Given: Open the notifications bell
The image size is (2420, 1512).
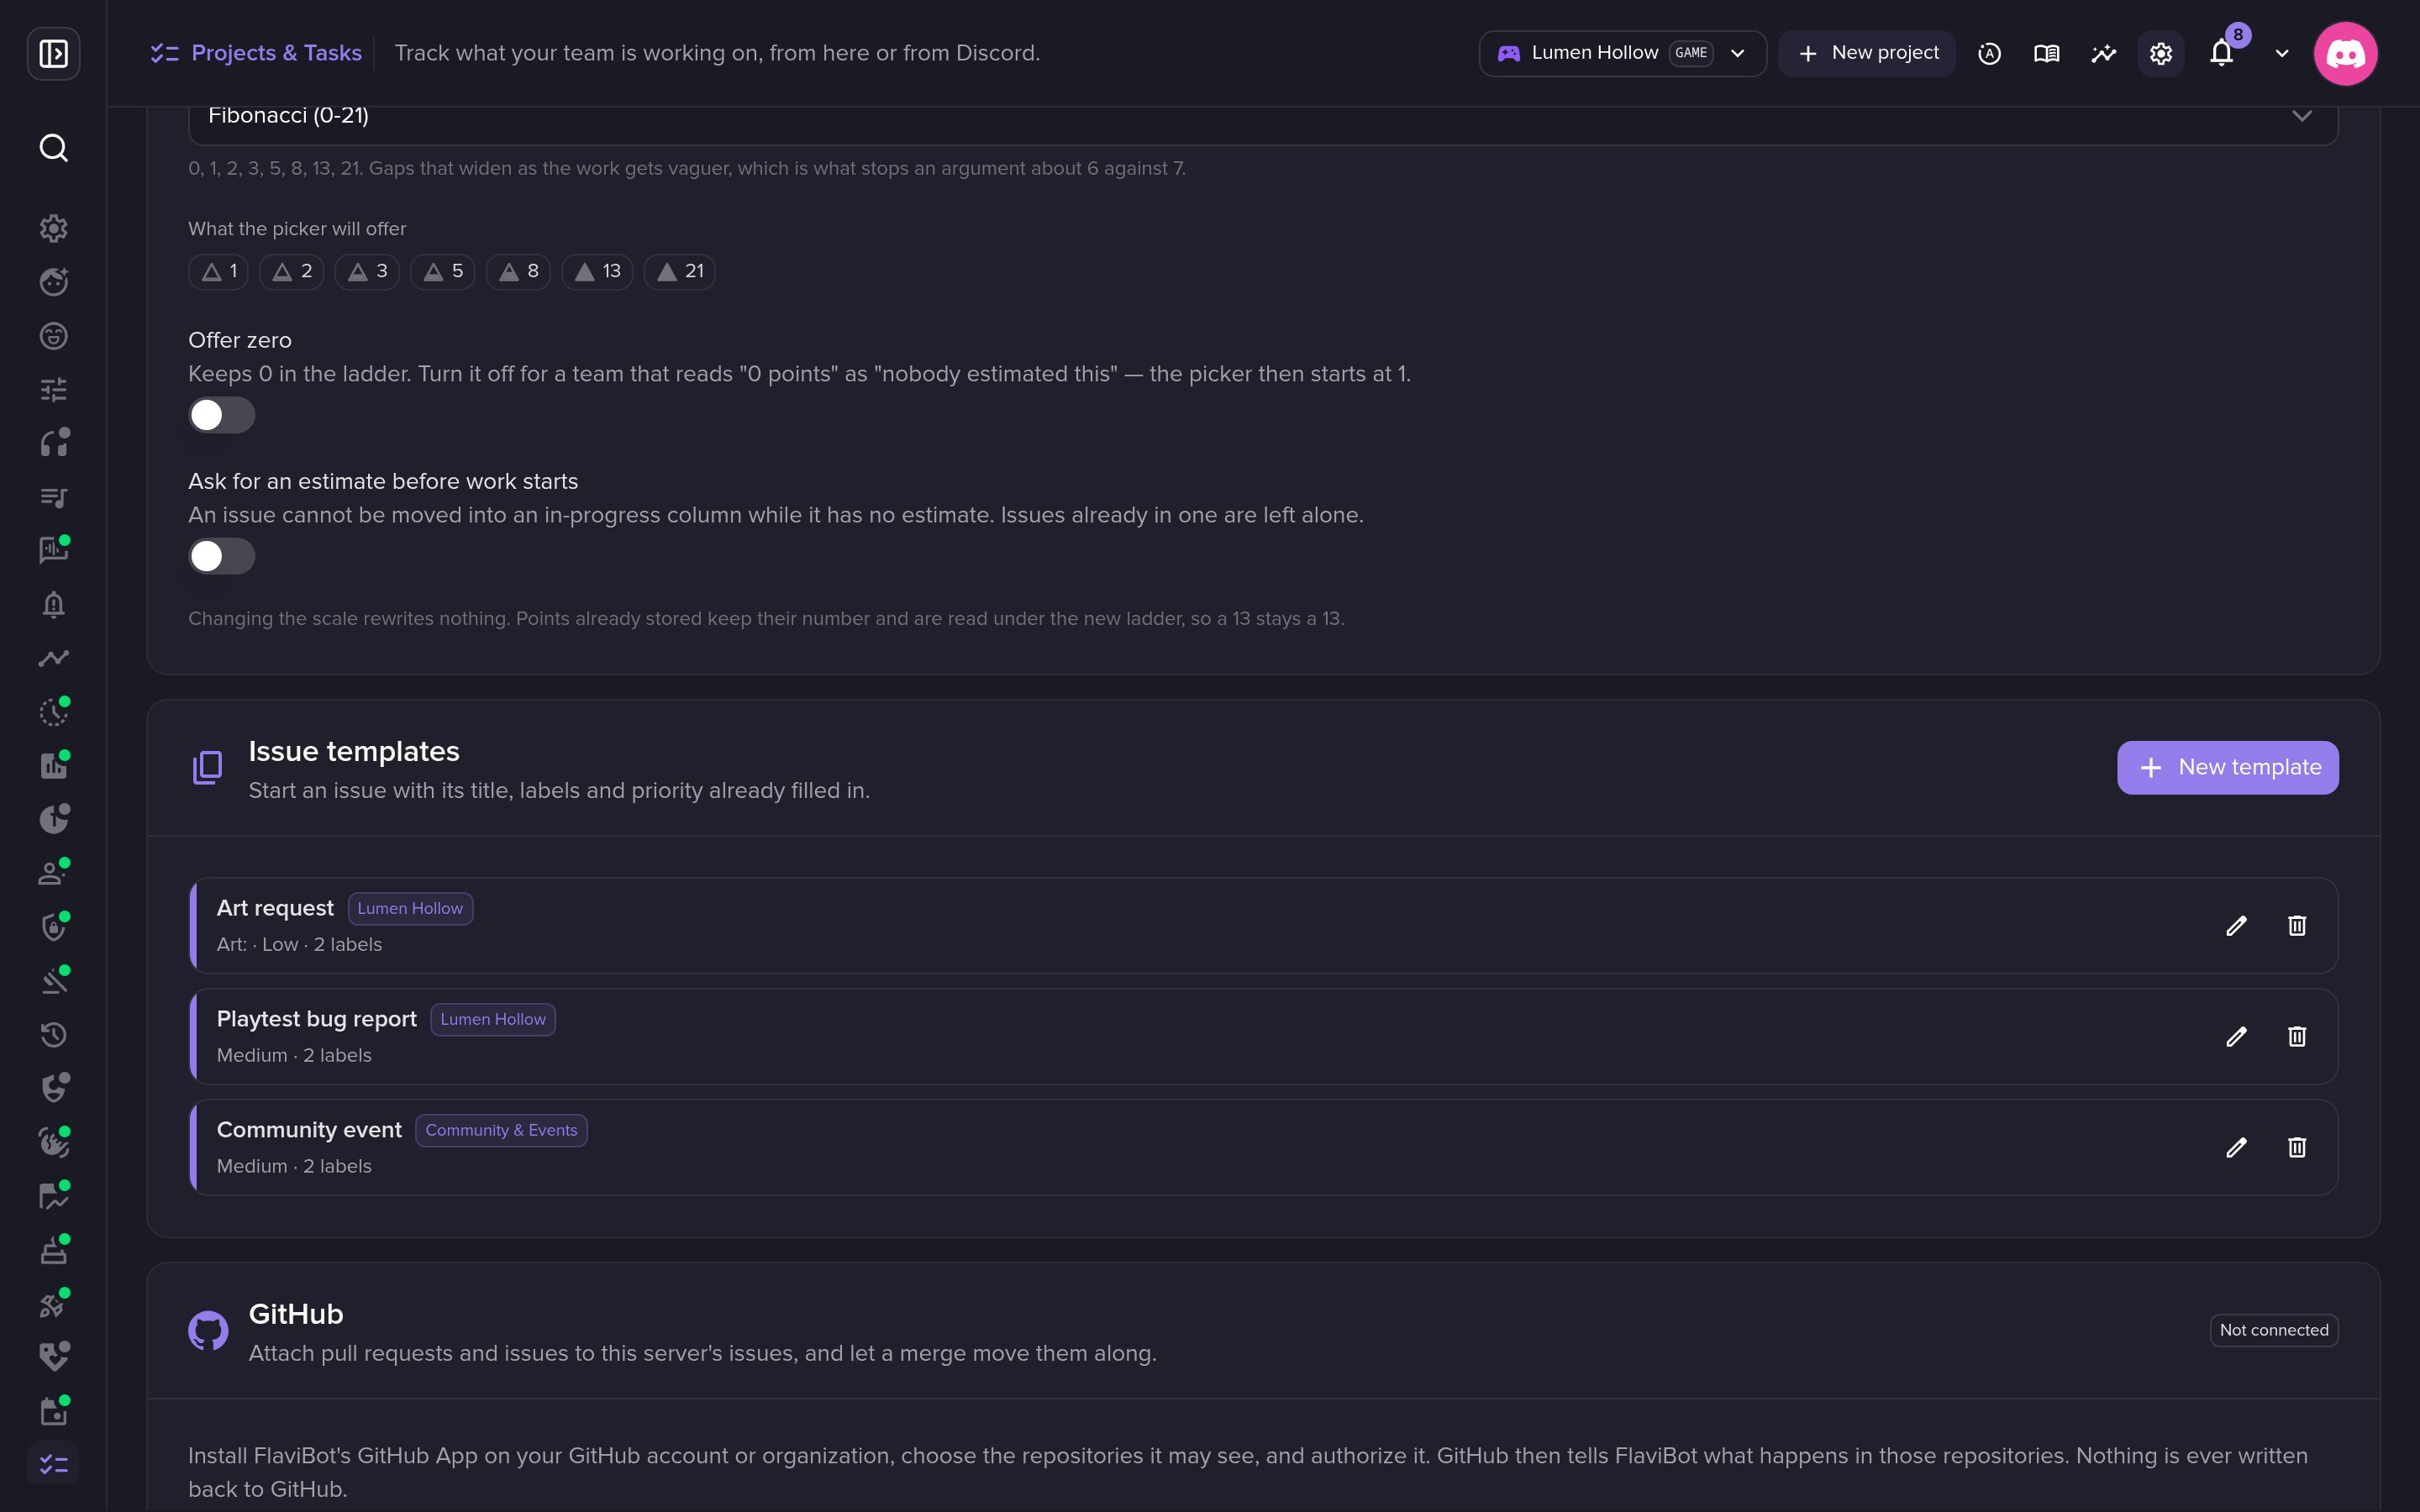Looking at the screenshot, I should (x=2222, y=53).
